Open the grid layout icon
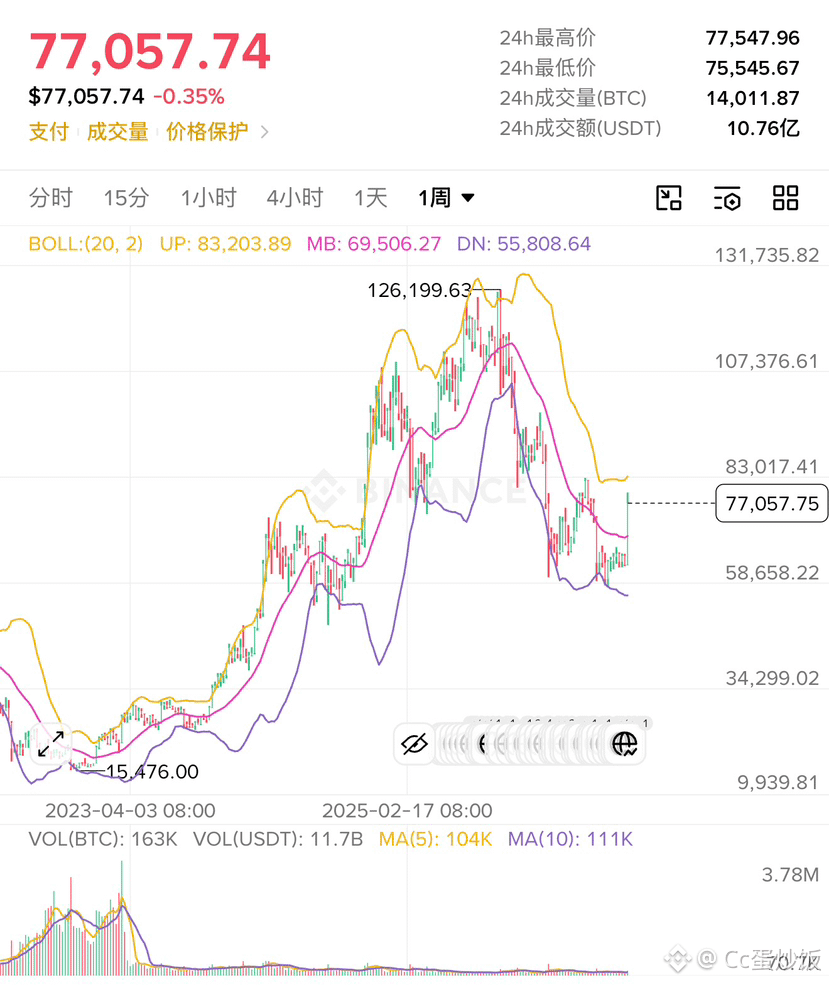The width and height of the screenshot is (829, 985). coord(785,198)
